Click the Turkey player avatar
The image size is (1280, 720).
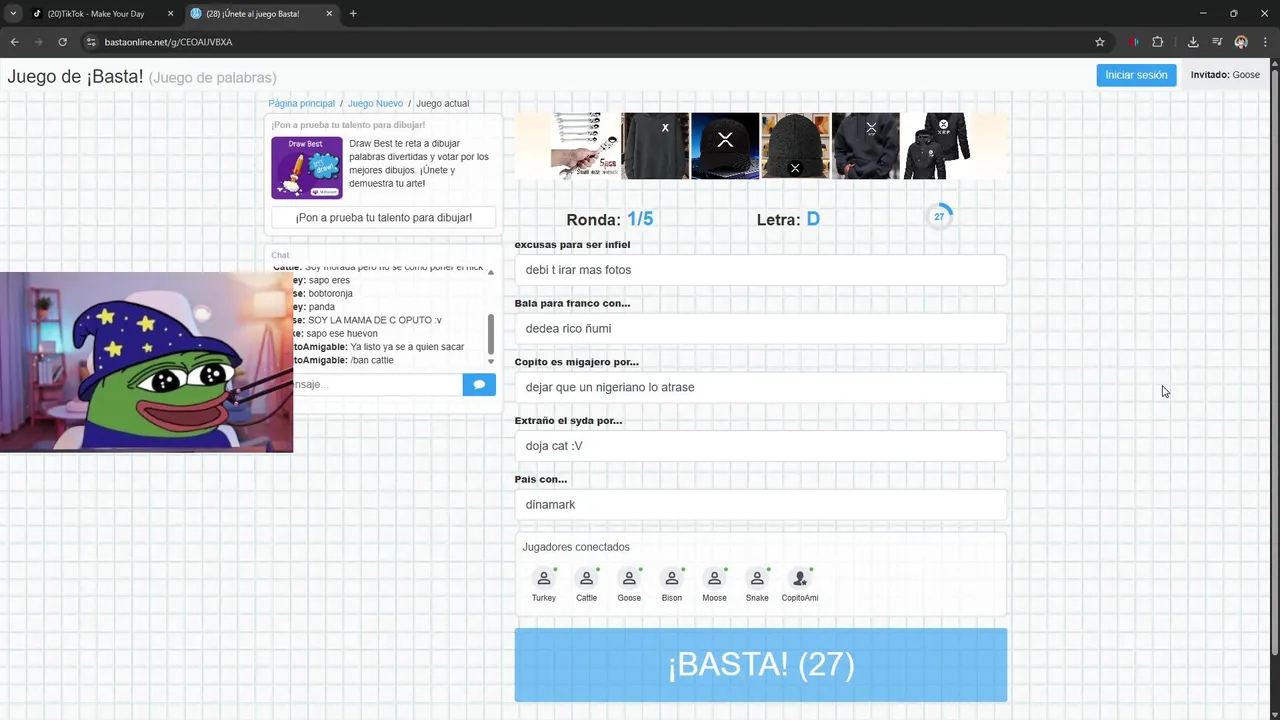pyautogui.click(x=544, y=579)
